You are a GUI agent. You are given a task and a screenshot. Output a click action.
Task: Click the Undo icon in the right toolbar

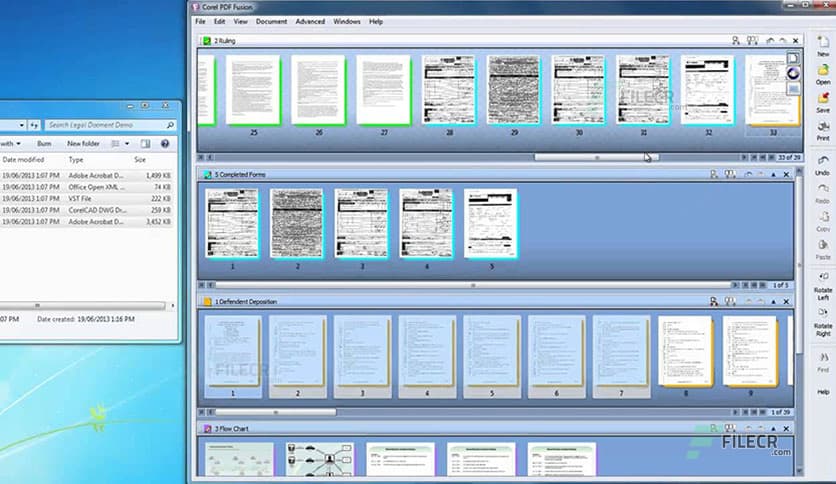(823, 161)
